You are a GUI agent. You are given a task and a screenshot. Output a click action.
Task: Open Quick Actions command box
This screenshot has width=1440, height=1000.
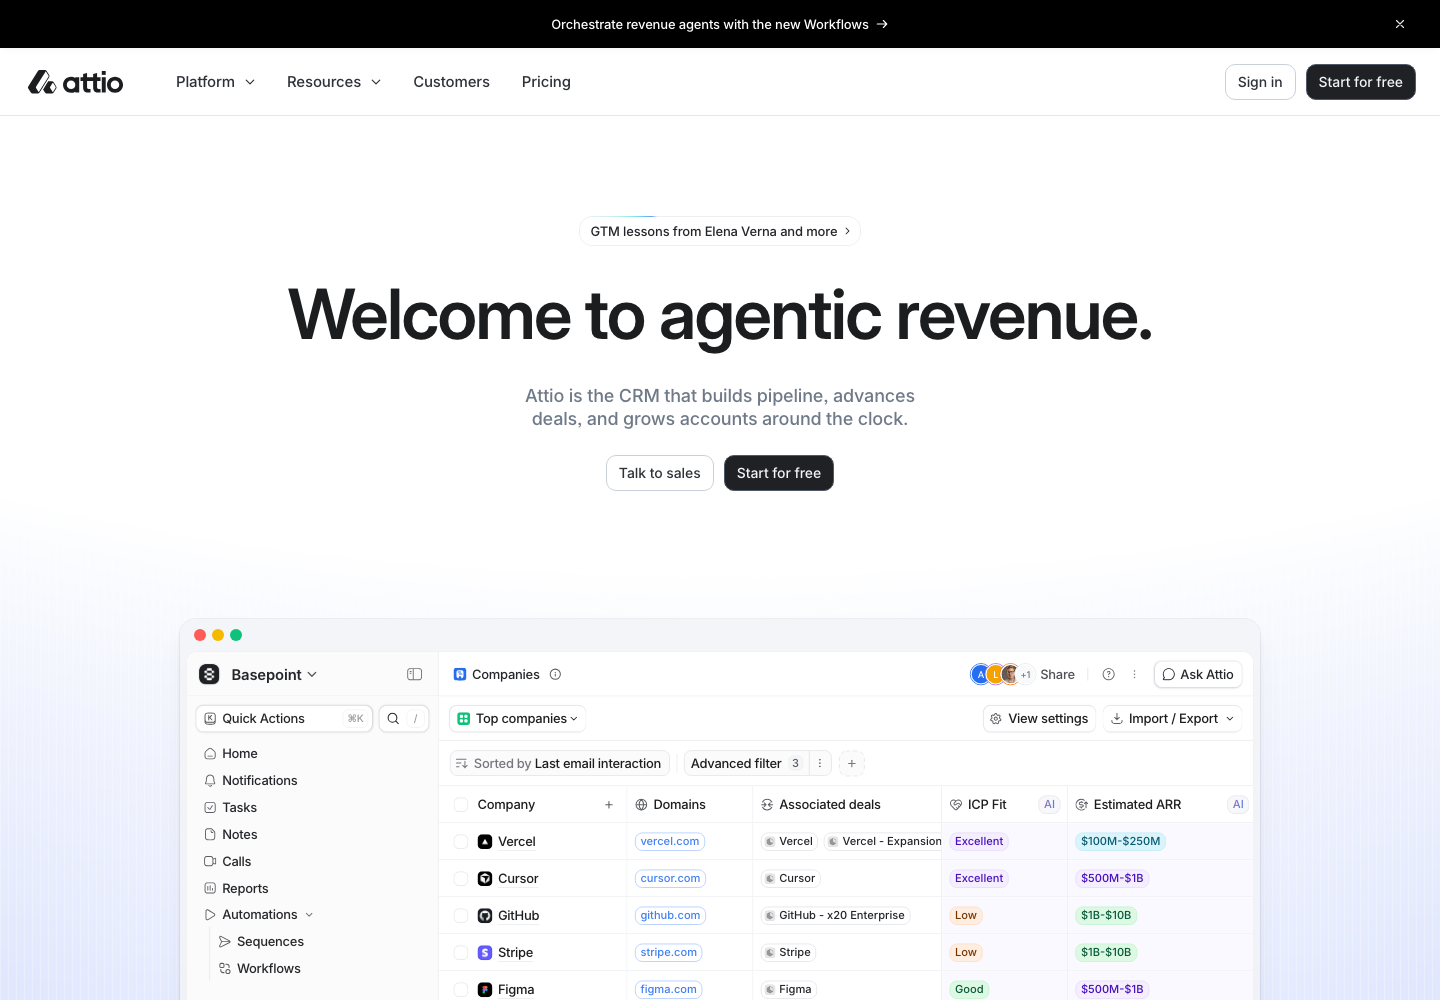click(x=285, y=718)
